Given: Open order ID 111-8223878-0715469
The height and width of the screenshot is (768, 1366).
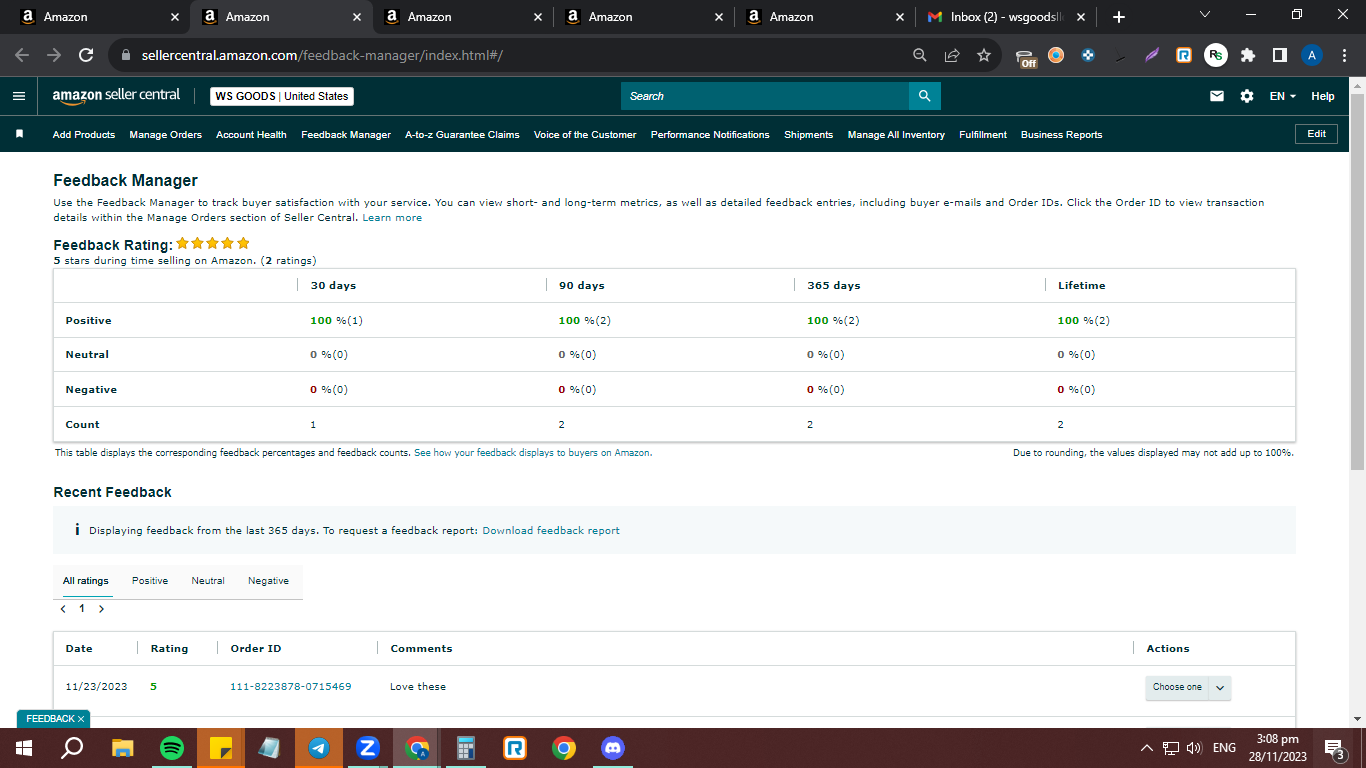Looking at the screenshot, I should [x=291, y=687].
